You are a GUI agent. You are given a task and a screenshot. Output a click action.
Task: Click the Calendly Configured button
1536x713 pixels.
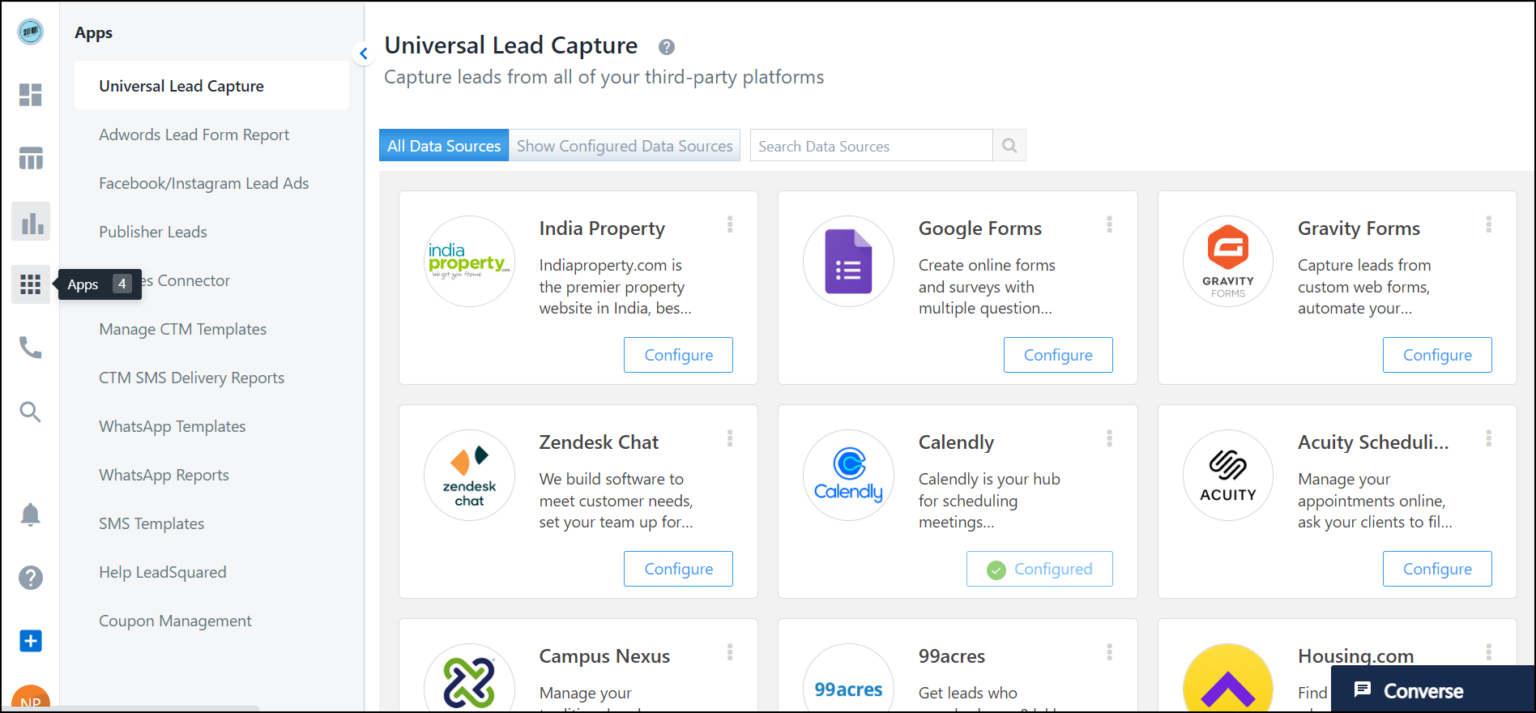pos(1039,569)
